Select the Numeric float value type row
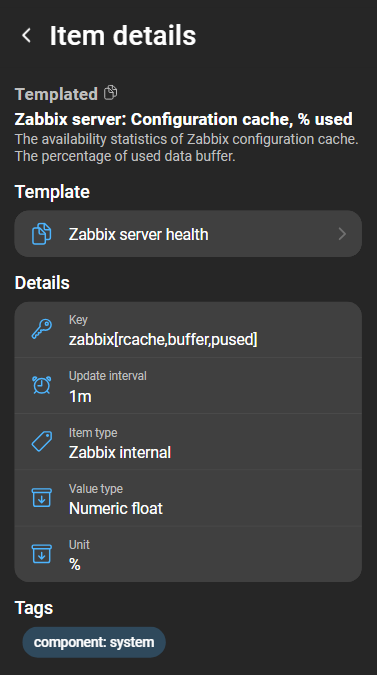The image size is (377, 675). (x=188, y=498)
